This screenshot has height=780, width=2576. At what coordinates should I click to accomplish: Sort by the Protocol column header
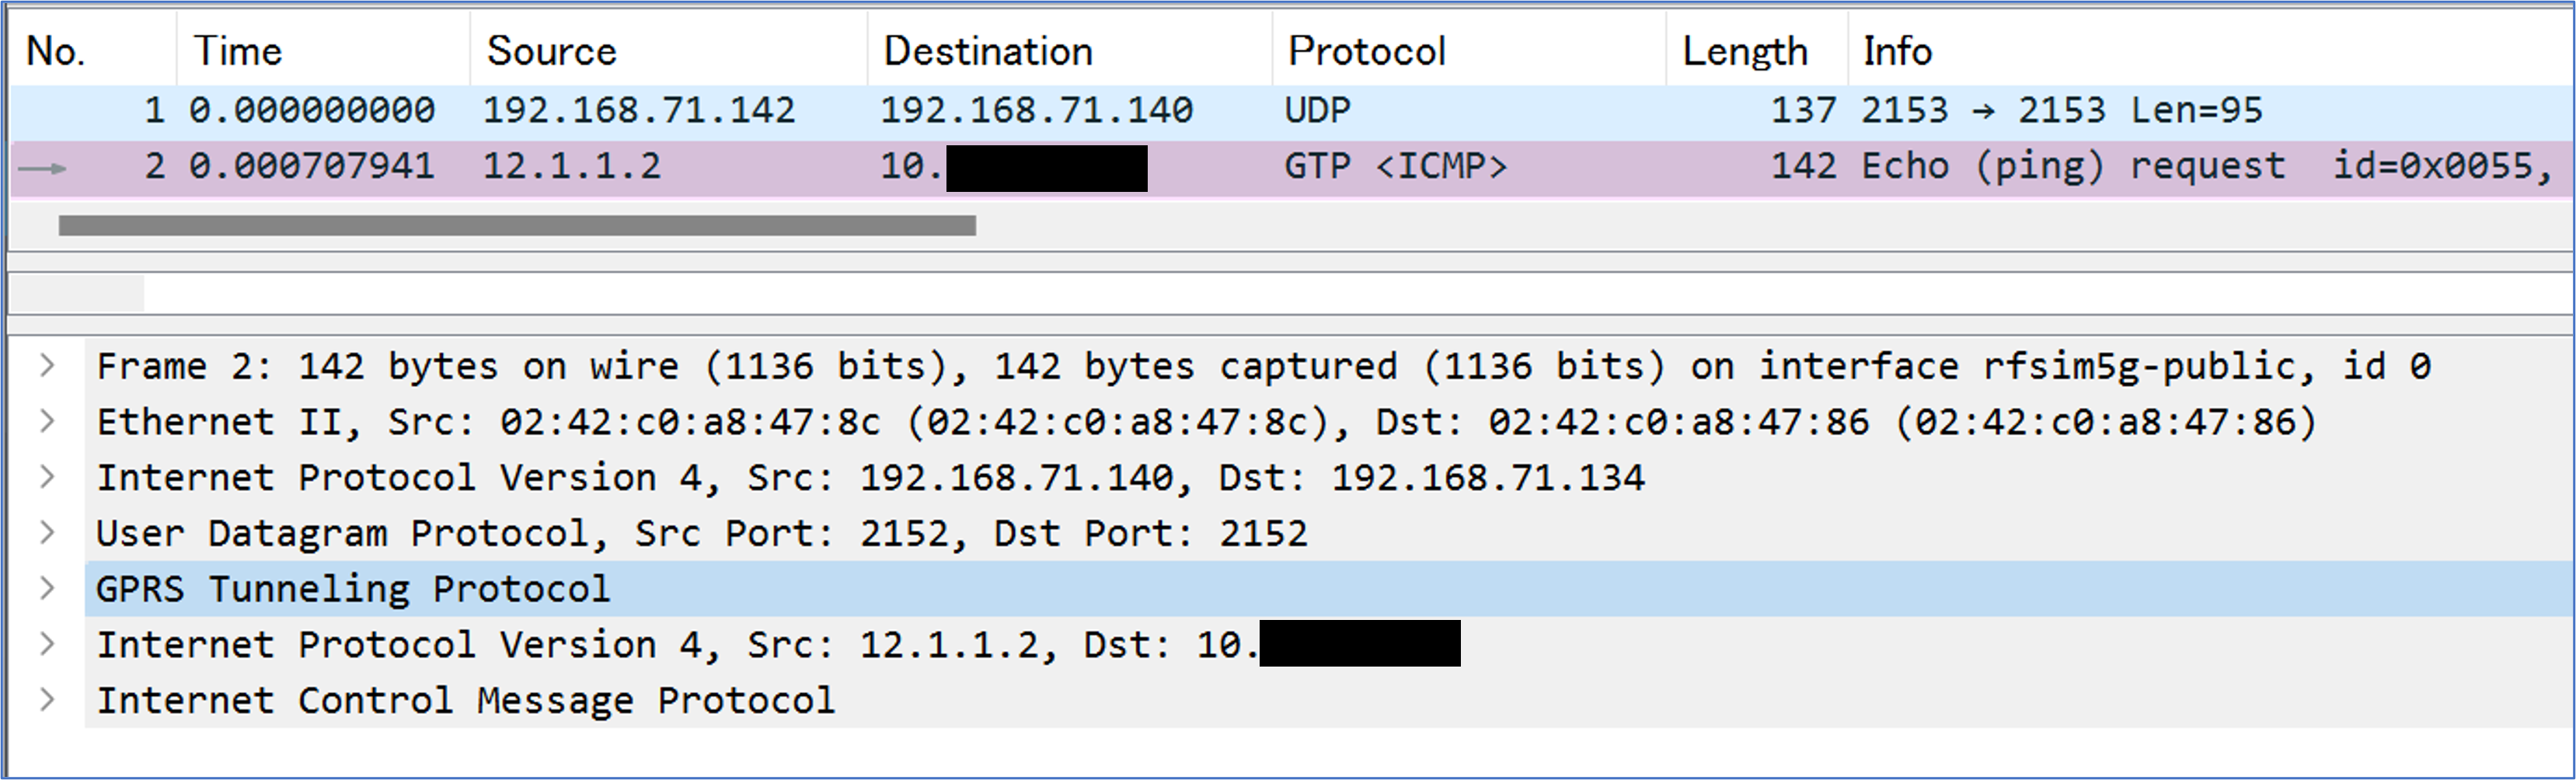tap(1469, 50)
